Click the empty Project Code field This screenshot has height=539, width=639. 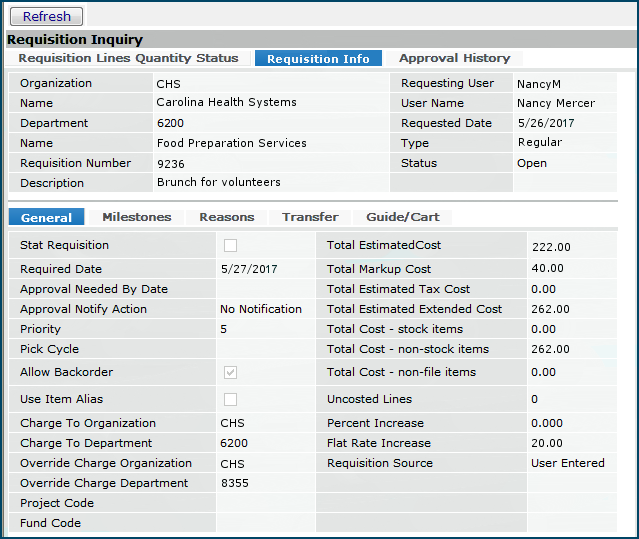[265, 503]
